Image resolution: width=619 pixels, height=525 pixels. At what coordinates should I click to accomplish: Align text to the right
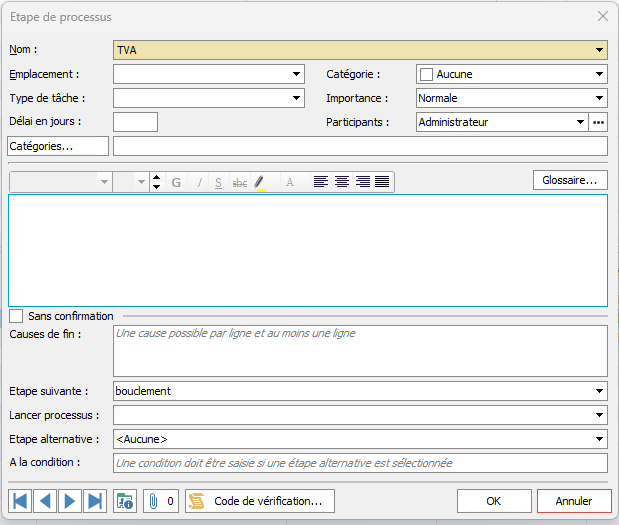pos(362,182)
